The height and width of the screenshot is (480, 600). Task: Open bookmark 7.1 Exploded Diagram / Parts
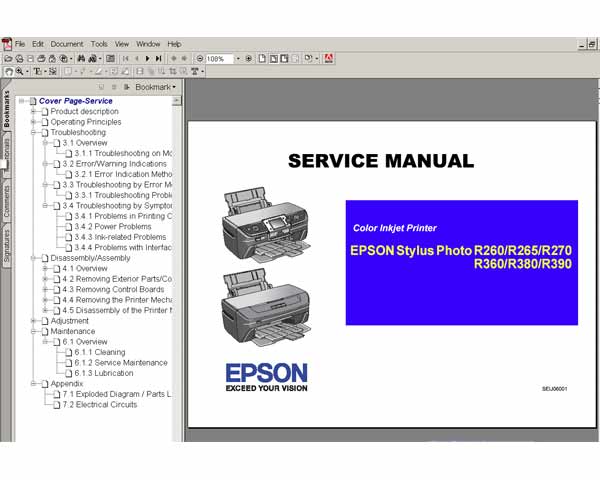(117, 394)
